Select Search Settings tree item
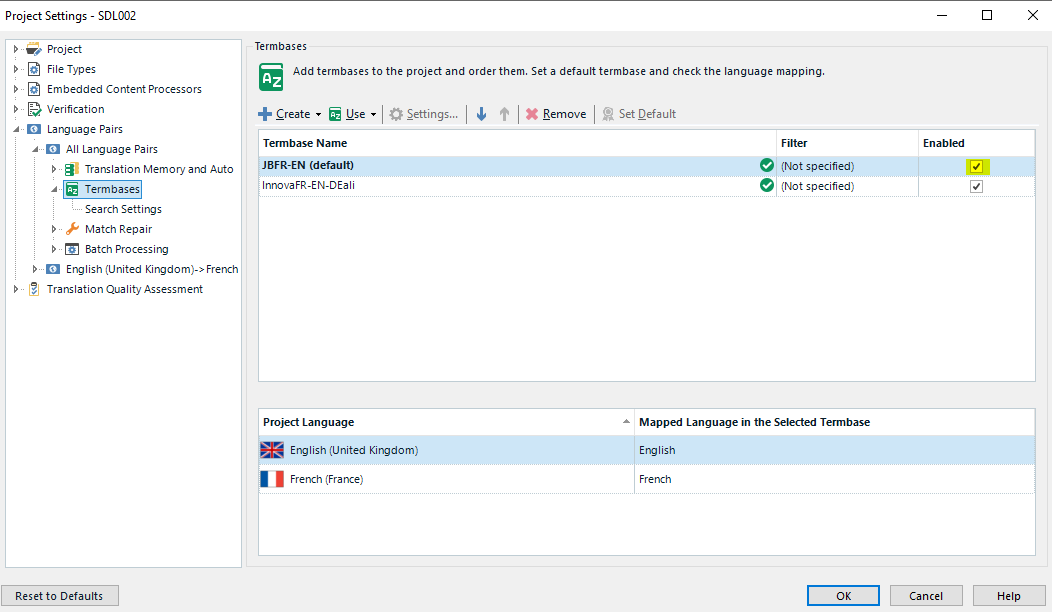The image size is (1052, 612). (x=123, y=209)
